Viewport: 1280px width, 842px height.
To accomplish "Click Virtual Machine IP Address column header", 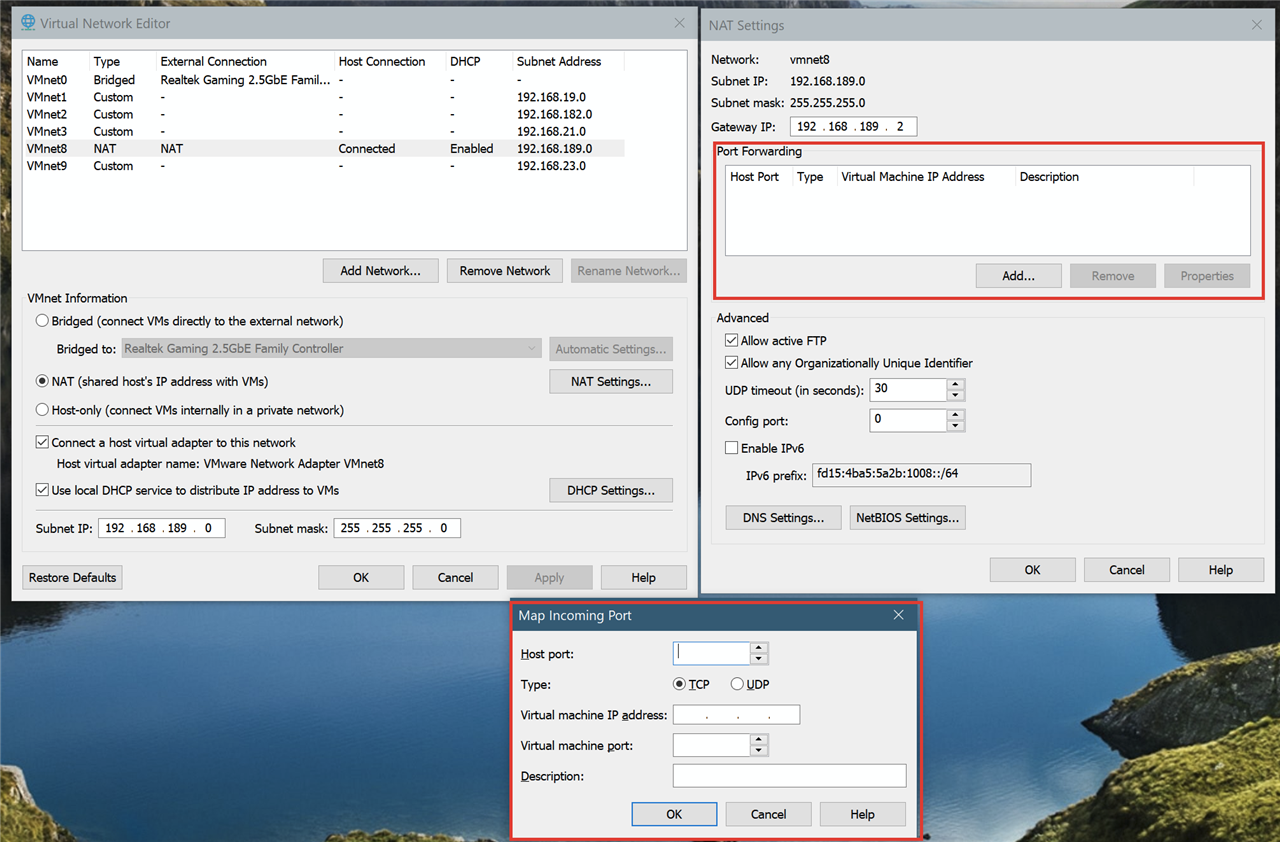I will pyautogui.click(x=925, y=177).
